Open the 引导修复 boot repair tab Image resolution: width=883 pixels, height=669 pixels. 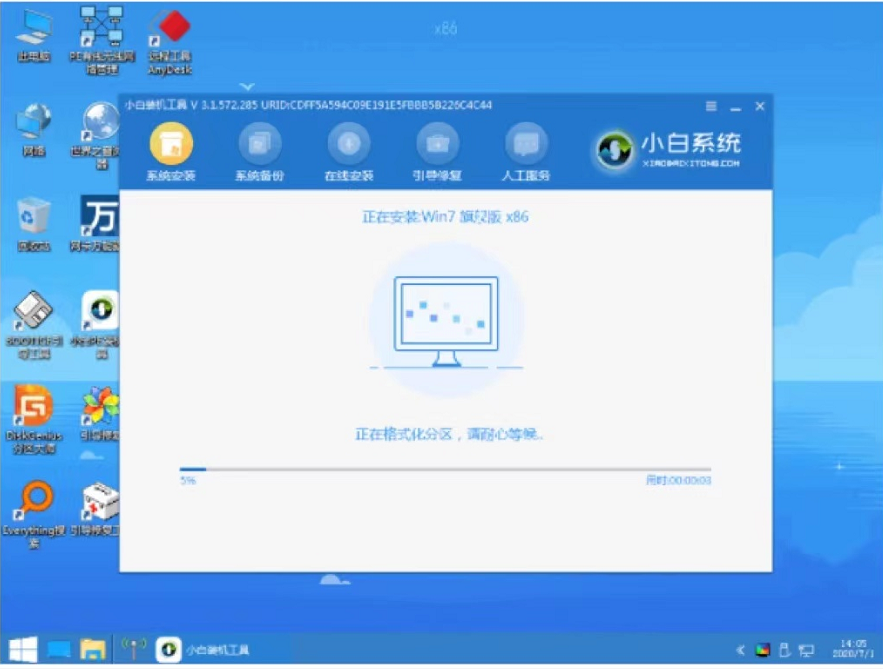click(x=438, y=151)
